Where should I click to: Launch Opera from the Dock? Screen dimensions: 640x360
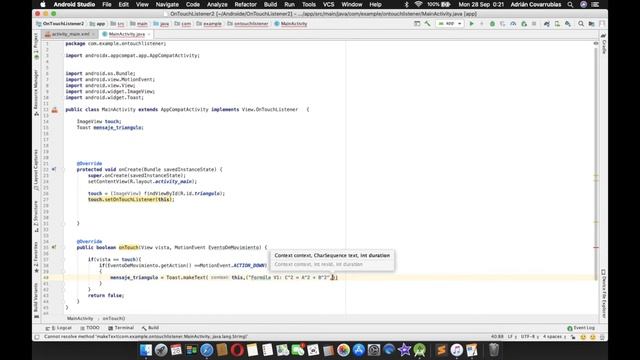(x=237, y=350)
